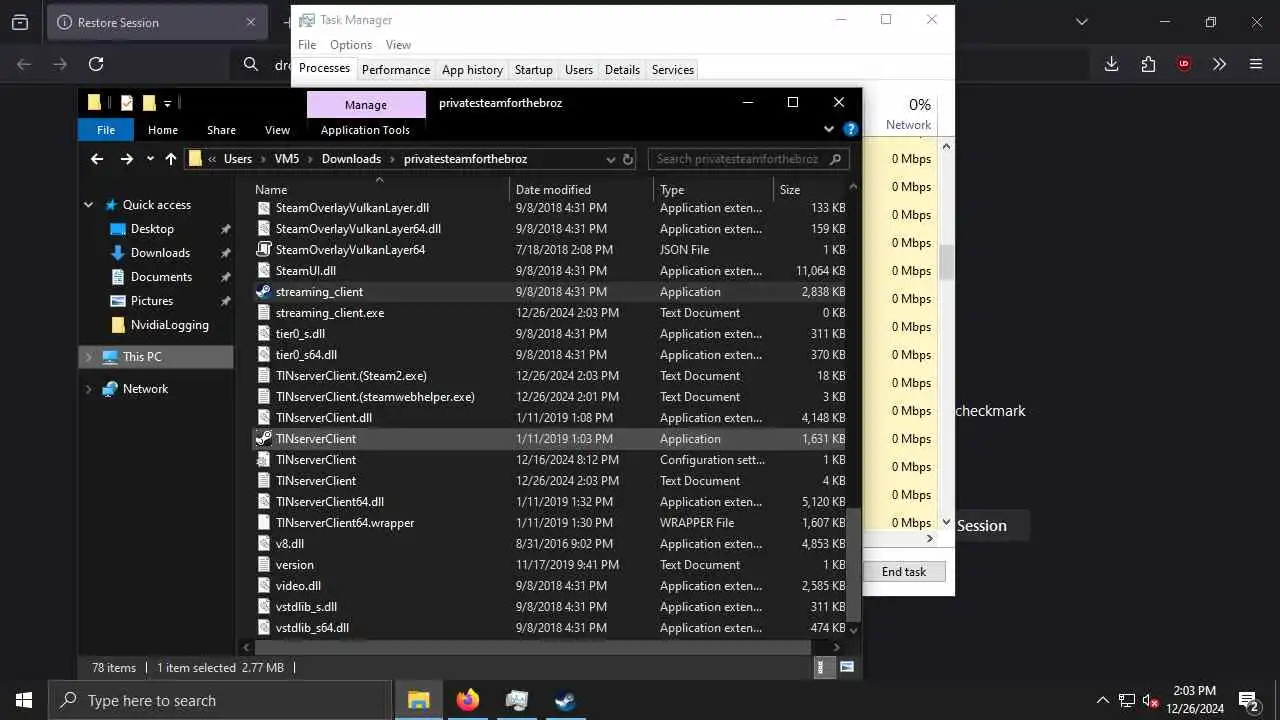Viewport: 1280px width, 720px height.
Task: Expand the File Explorer ribbon chevron
Action: coord(829,129)
